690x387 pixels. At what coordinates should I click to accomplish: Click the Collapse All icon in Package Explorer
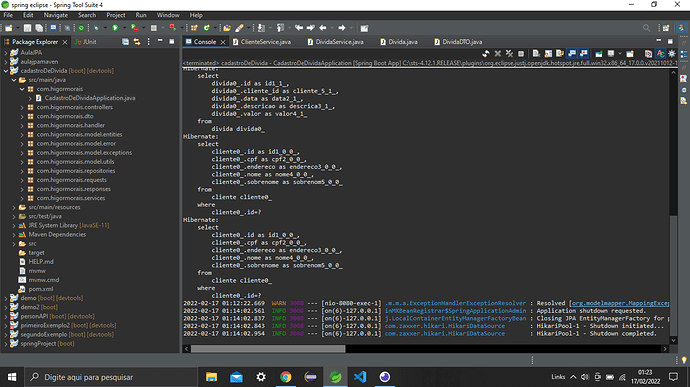[125, 42]
